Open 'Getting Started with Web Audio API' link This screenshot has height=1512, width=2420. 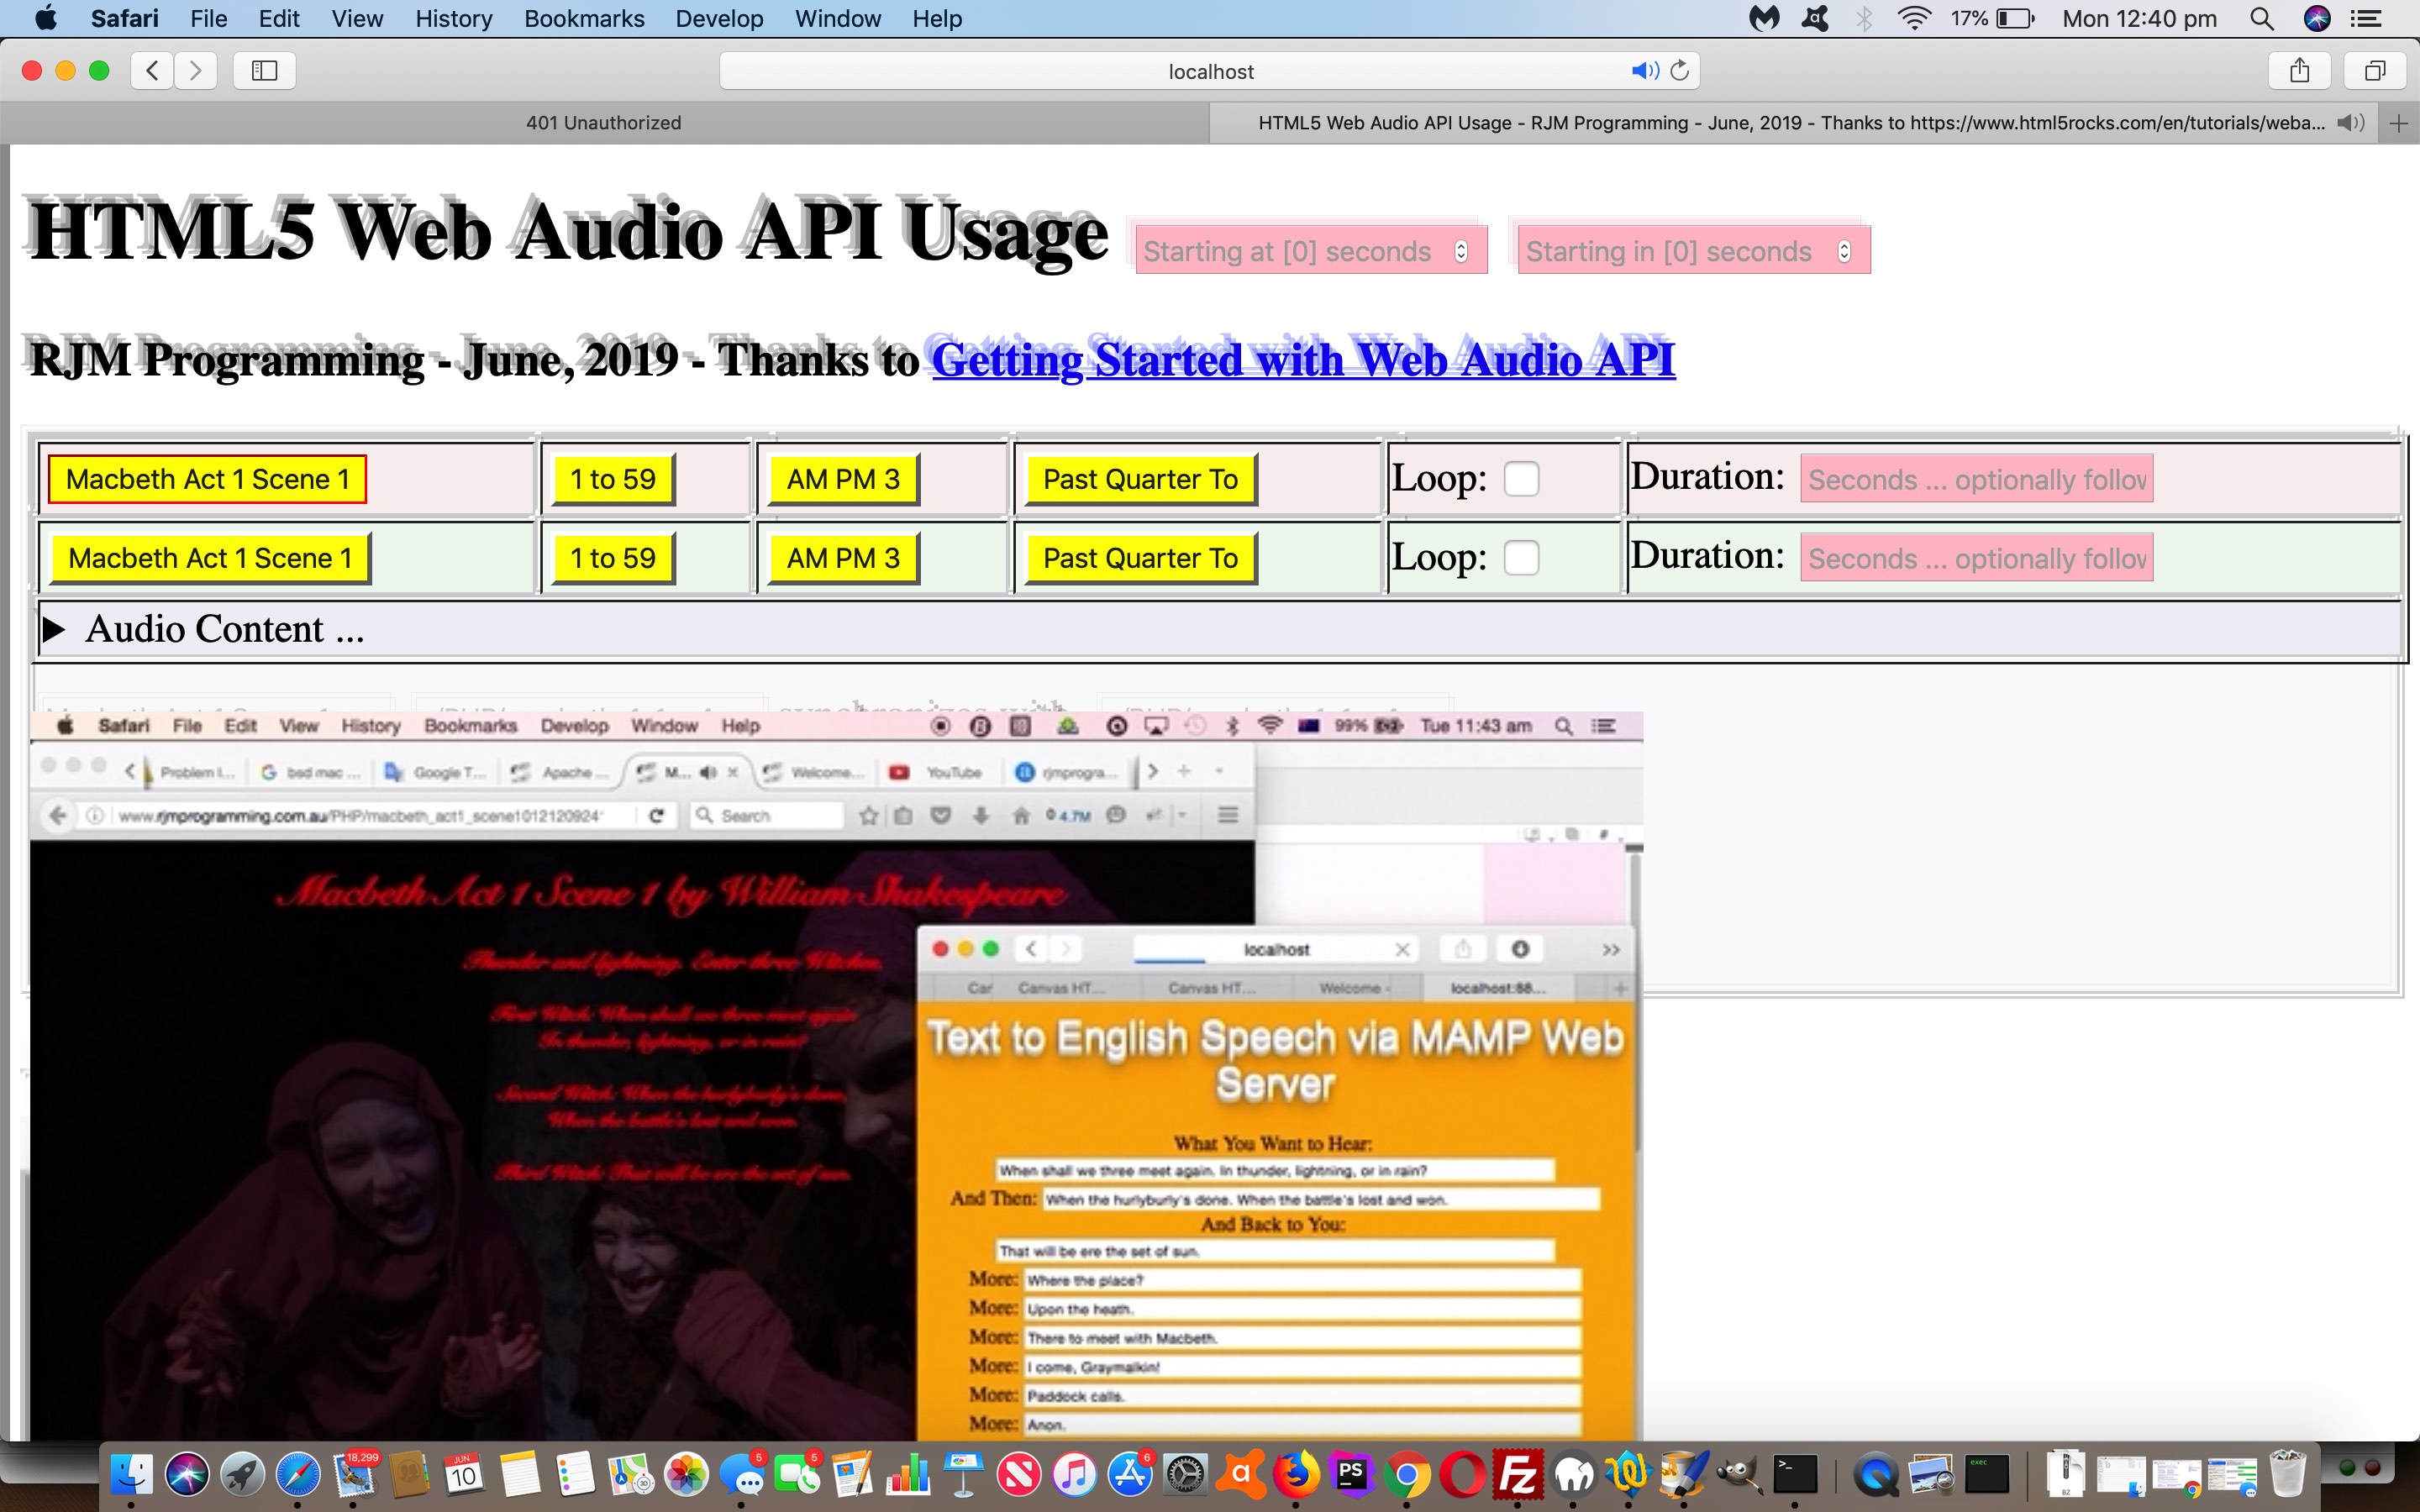(1303, 360)
